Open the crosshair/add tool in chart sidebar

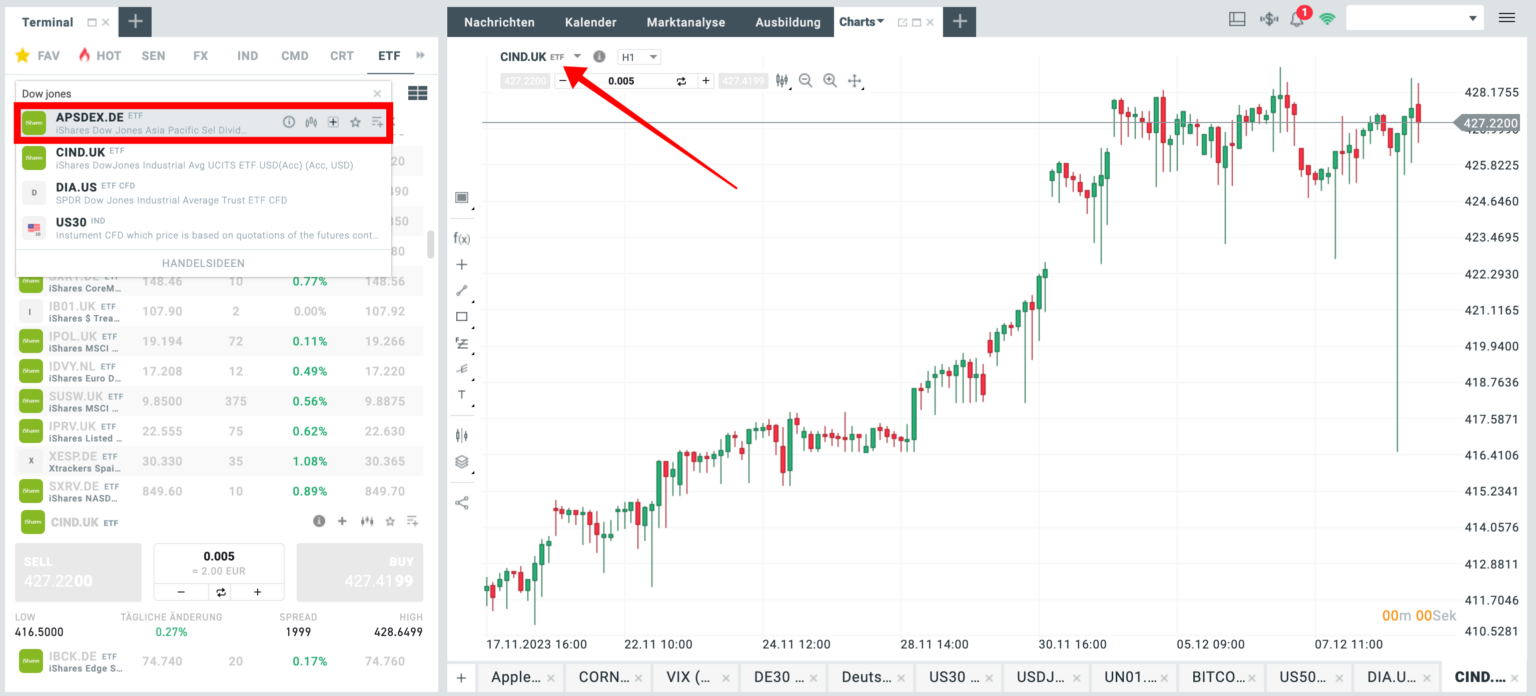point(462,264)
